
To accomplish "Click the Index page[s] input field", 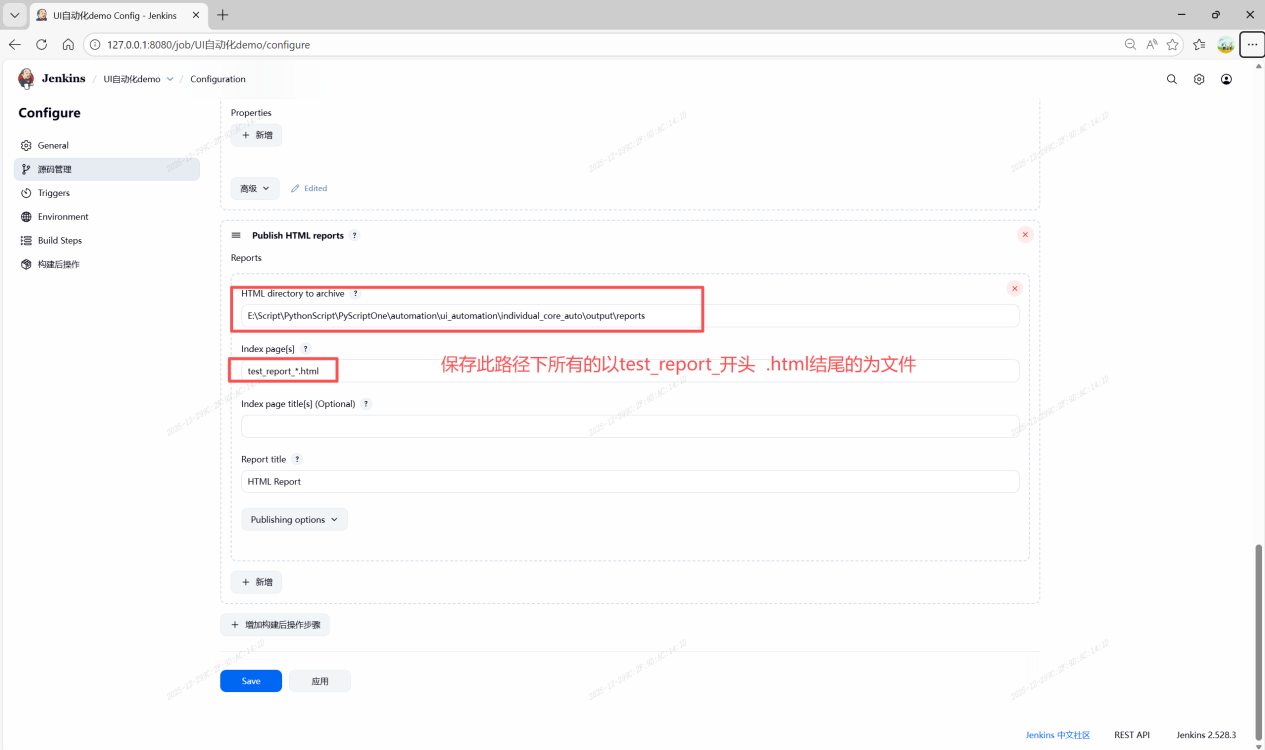I will coord(630,371).
